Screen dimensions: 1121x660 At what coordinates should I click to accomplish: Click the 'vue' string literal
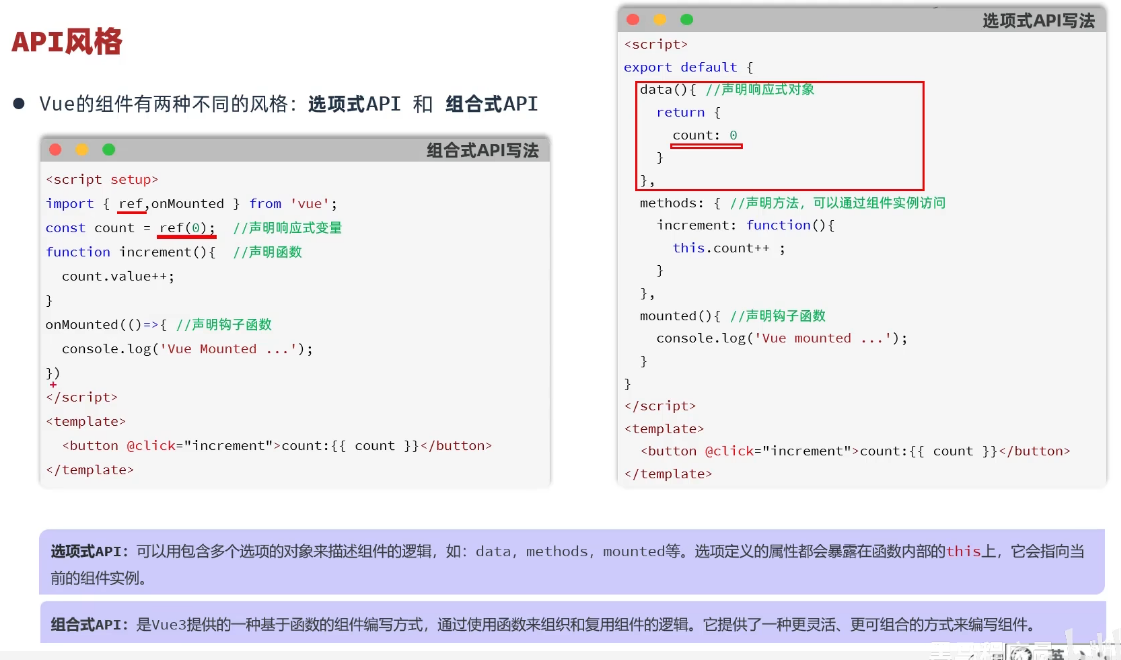click(310, 204)
